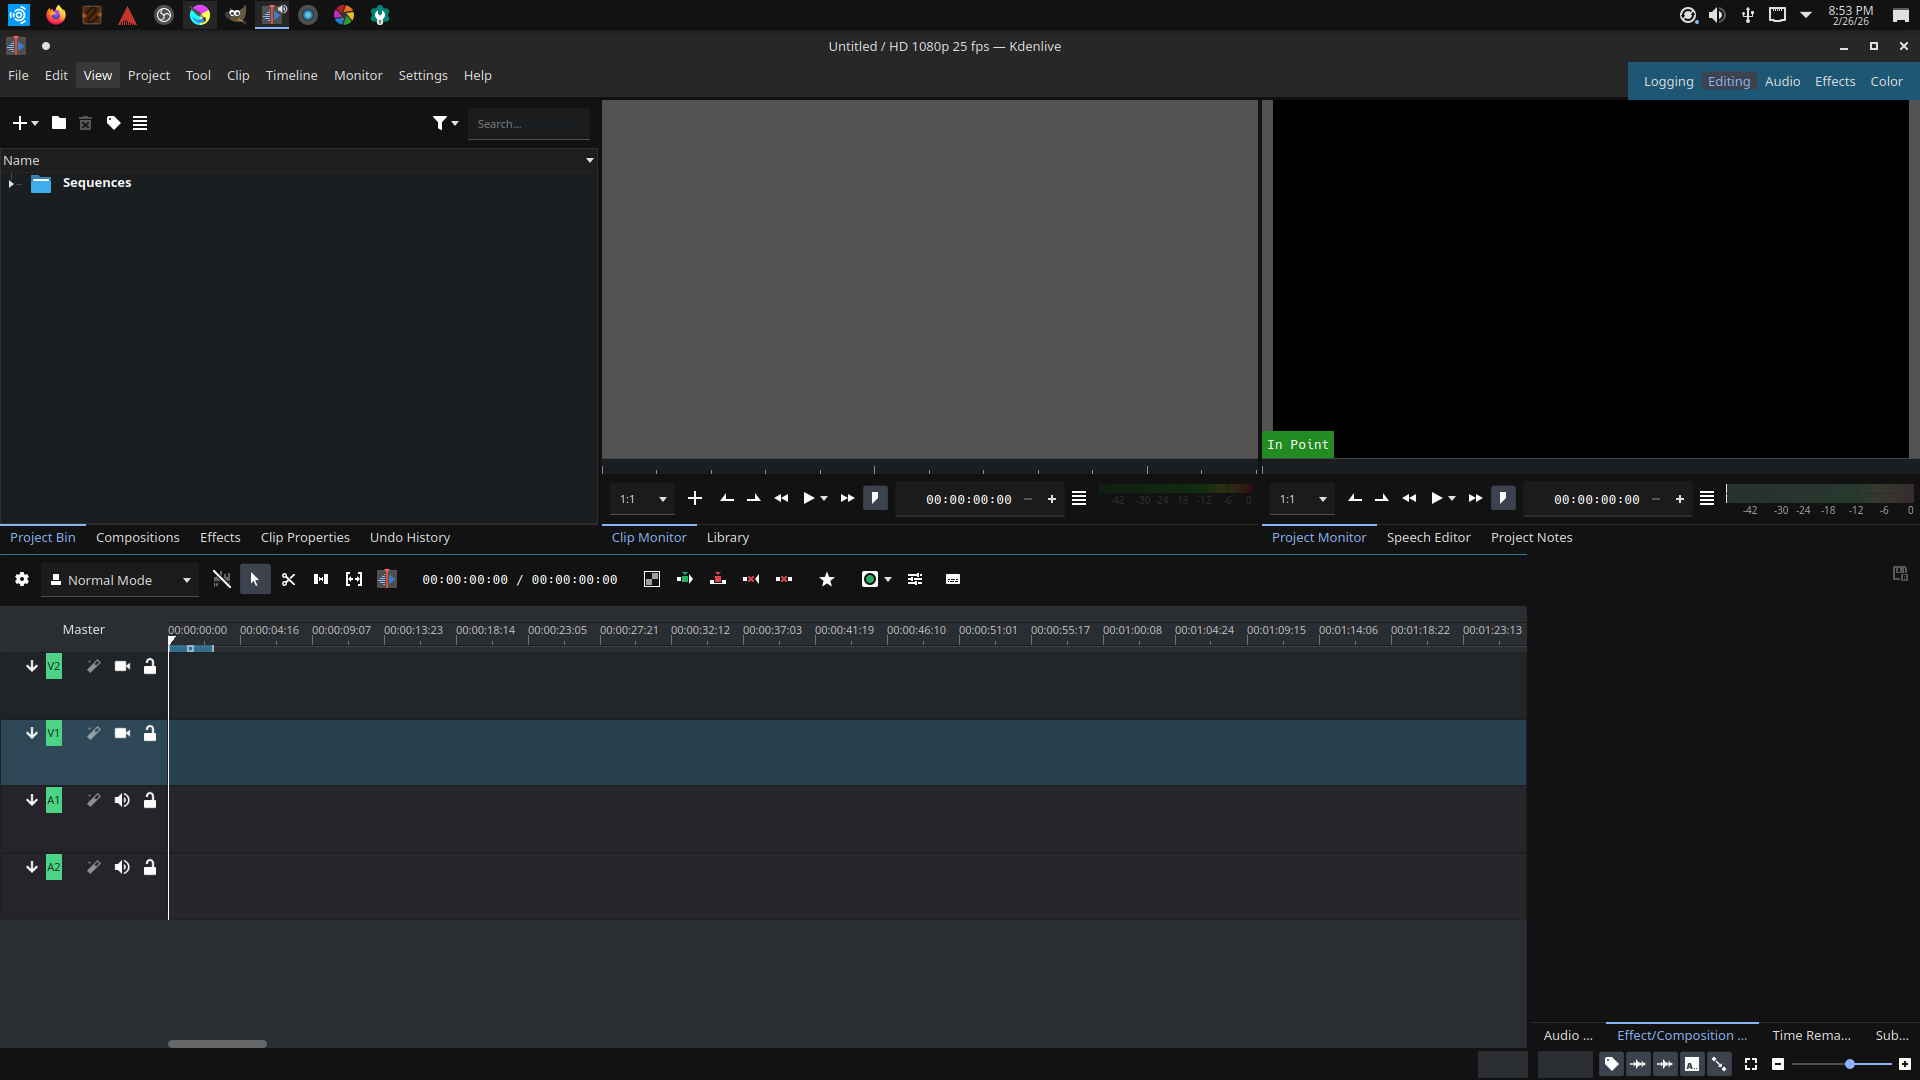The image size is (1920, 1080).
Task: Add marker icon in Clip Monitor
Action: coord(875,499)
